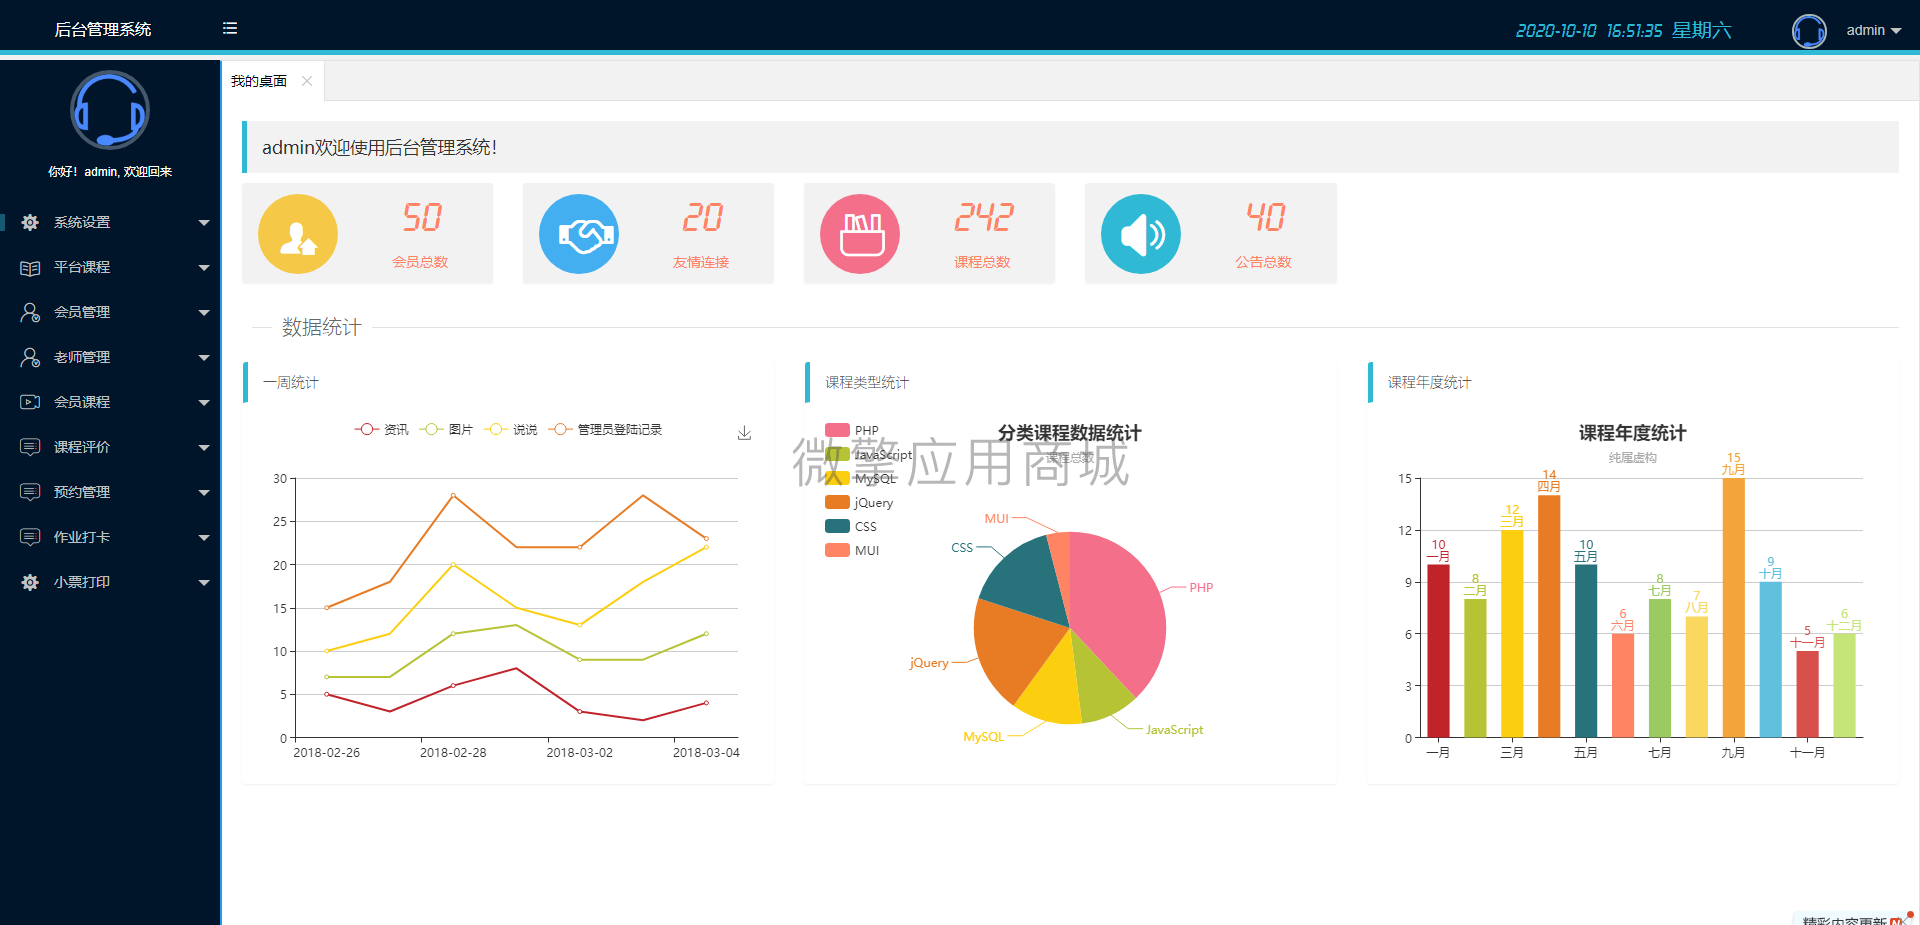
Task: Expand the 课程评价 menu arrow
Action: click(204, 448)
